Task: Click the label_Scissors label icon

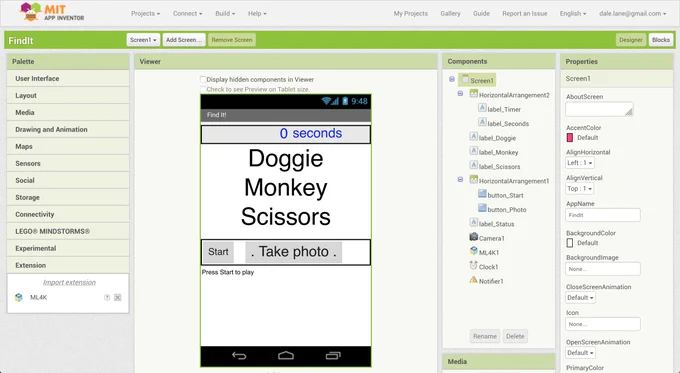Action: coord(474,165)
